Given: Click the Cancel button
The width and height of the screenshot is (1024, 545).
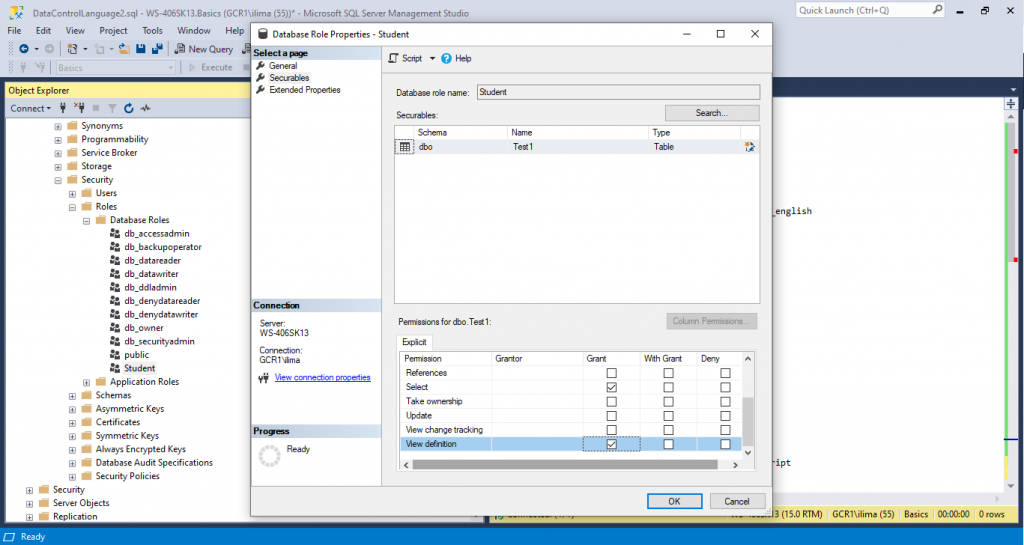Looking at the screenshot, I should point(737,501).
